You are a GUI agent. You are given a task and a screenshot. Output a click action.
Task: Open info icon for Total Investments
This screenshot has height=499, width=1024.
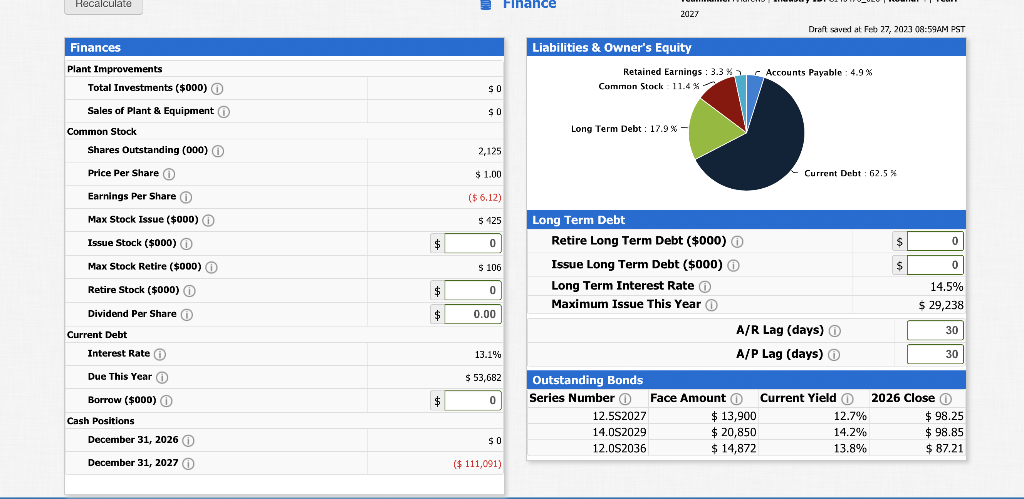click(217, 88)
